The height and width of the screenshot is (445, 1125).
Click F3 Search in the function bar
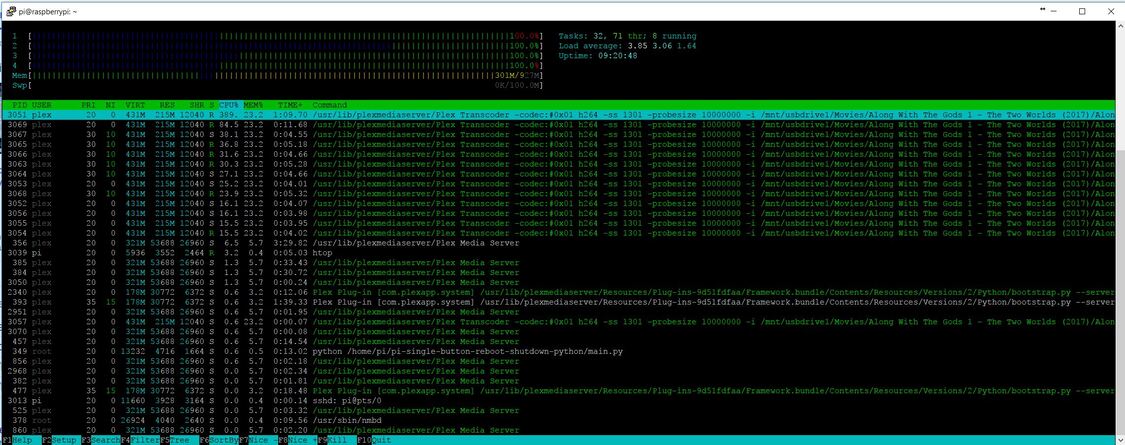[100, 440]
